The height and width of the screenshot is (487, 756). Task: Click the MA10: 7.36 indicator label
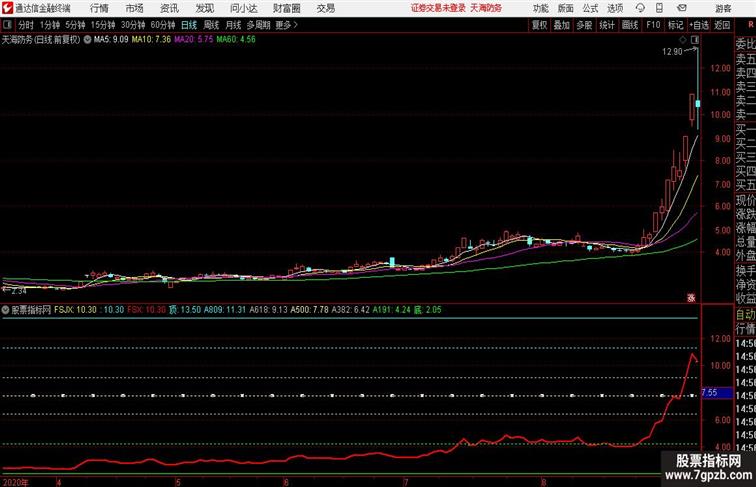click(x=151, y=40)
